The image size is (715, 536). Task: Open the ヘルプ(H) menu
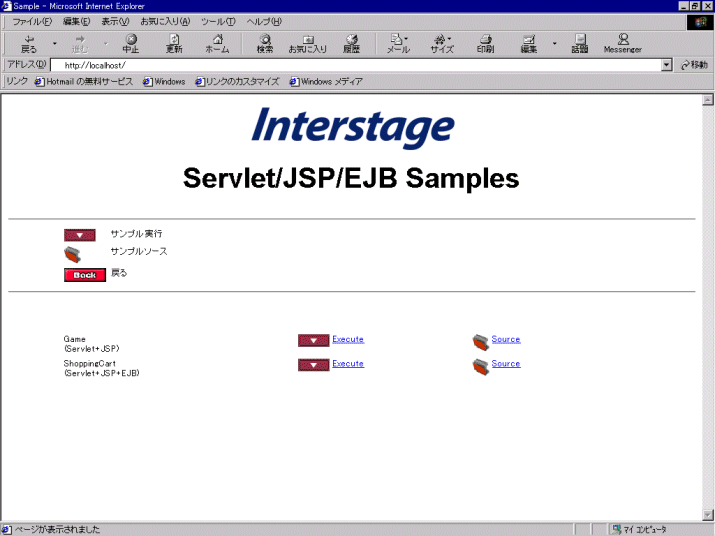tap(264, 21)
